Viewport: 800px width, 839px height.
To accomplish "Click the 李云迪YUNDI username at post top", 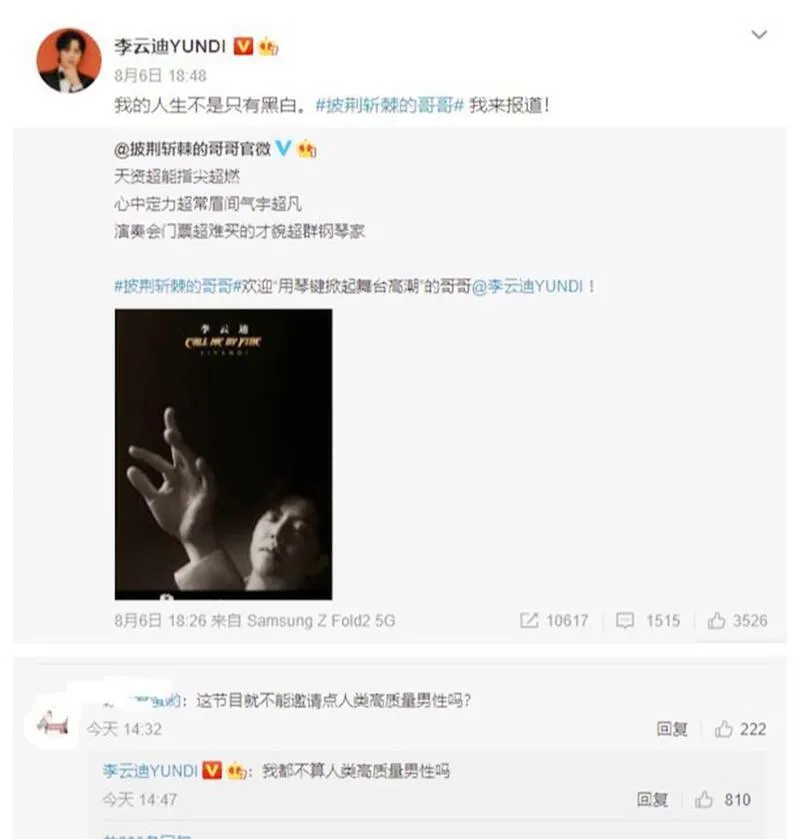I will [170, 47].
